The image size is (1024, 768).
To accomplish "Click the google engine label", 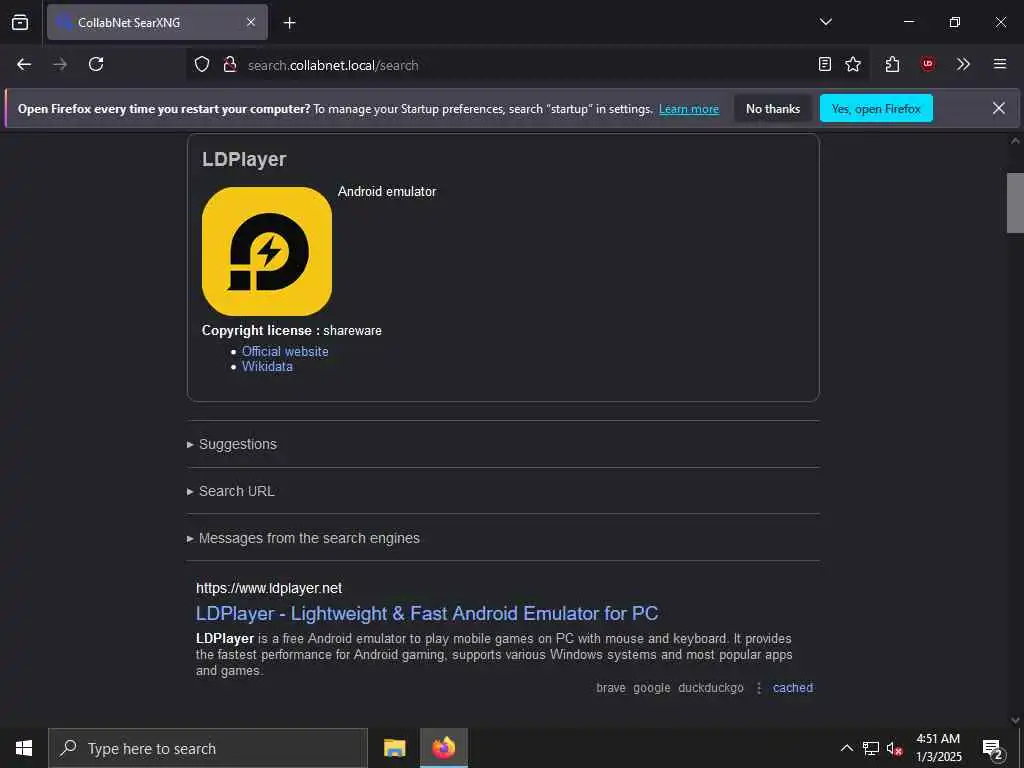I will (x=652, y=688).
